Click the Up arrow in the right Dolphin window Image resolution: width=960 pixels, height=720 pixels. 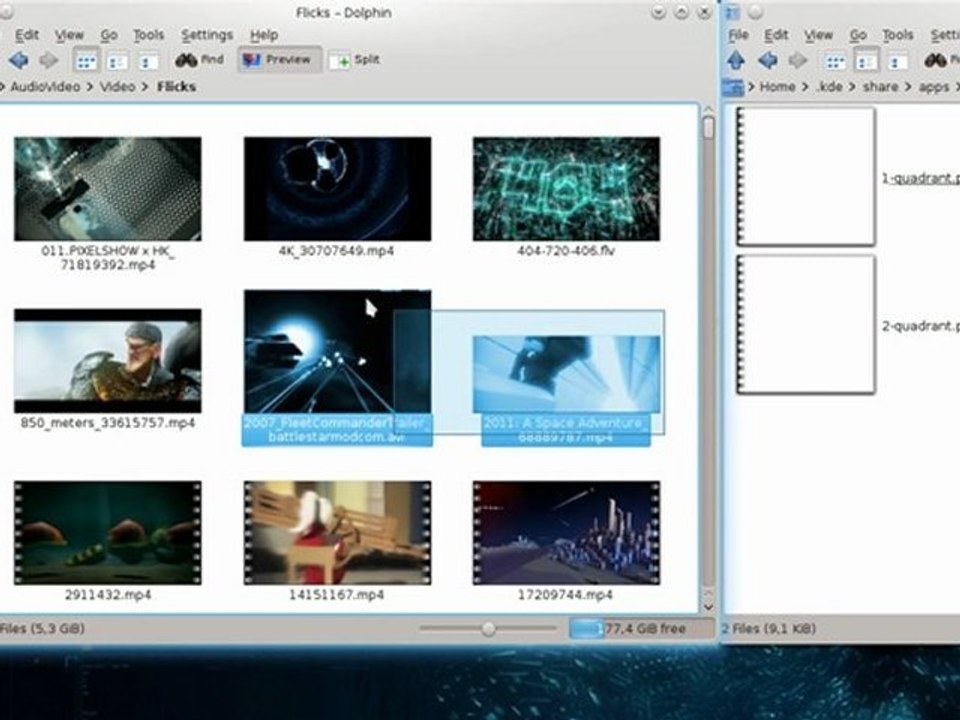point(735,61)
